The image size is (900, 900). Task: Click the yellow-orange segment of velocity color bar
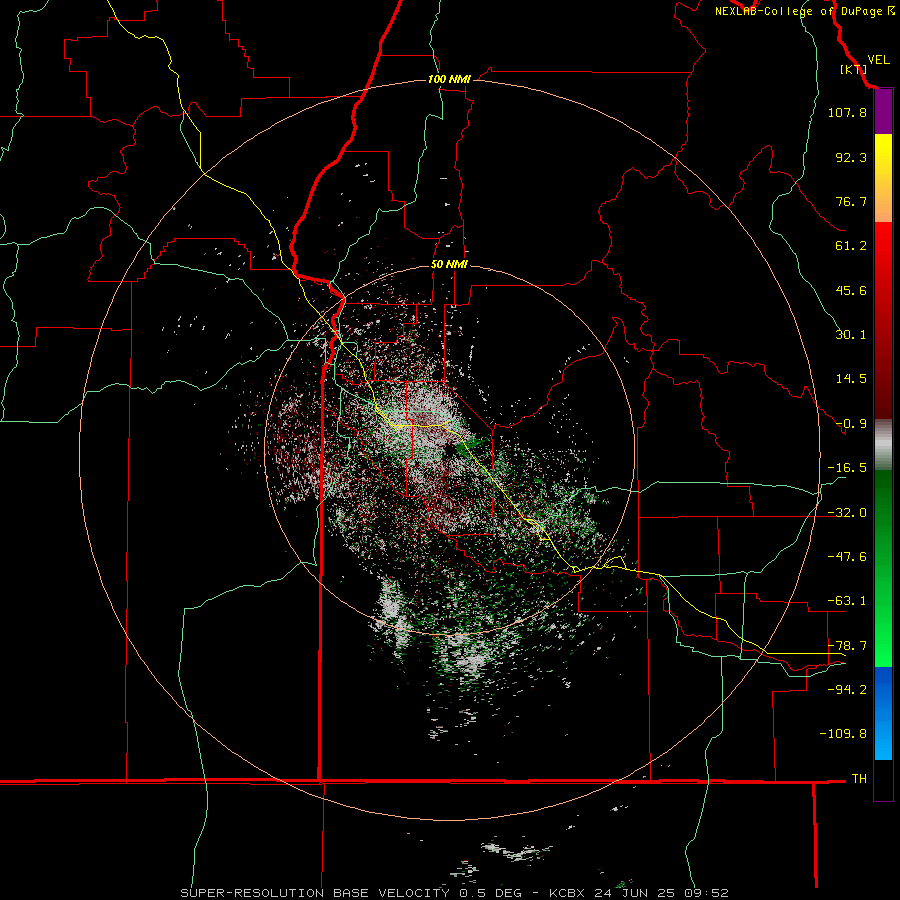(x=883, y=178)
